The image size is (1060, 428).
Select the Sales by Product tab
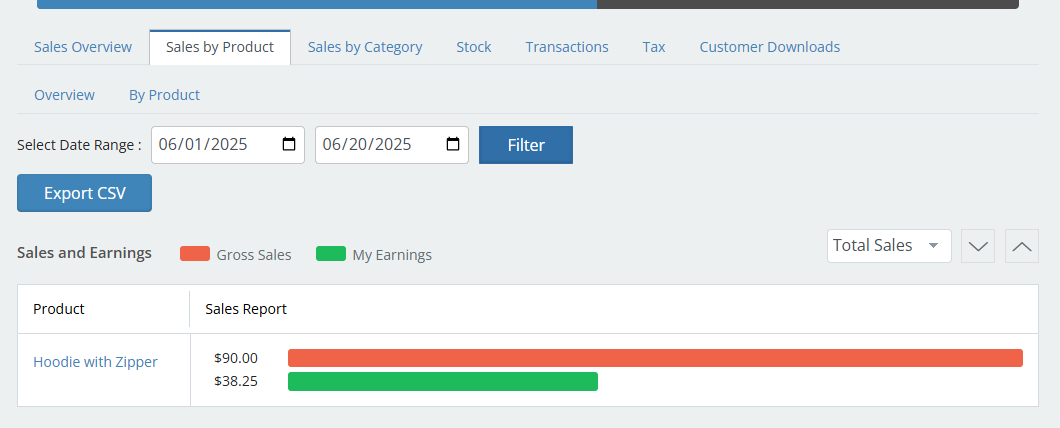(220, 47)
